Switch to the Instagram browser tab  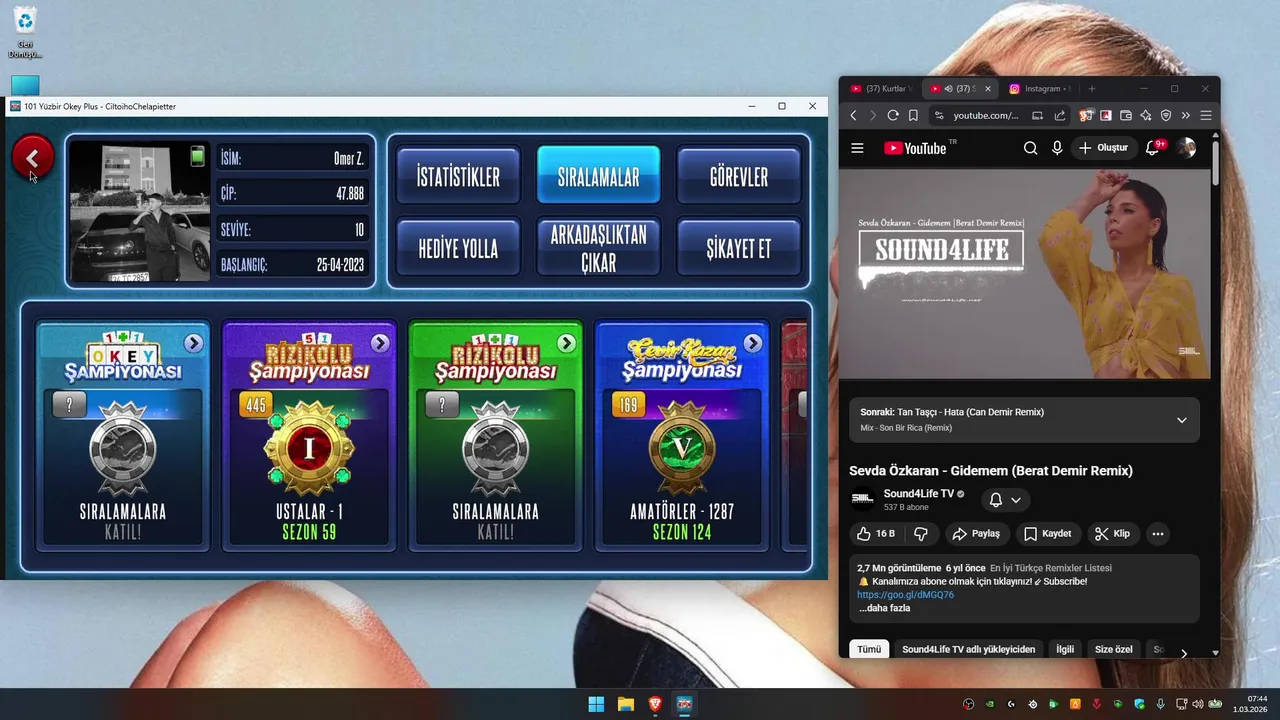(1040, 89)
